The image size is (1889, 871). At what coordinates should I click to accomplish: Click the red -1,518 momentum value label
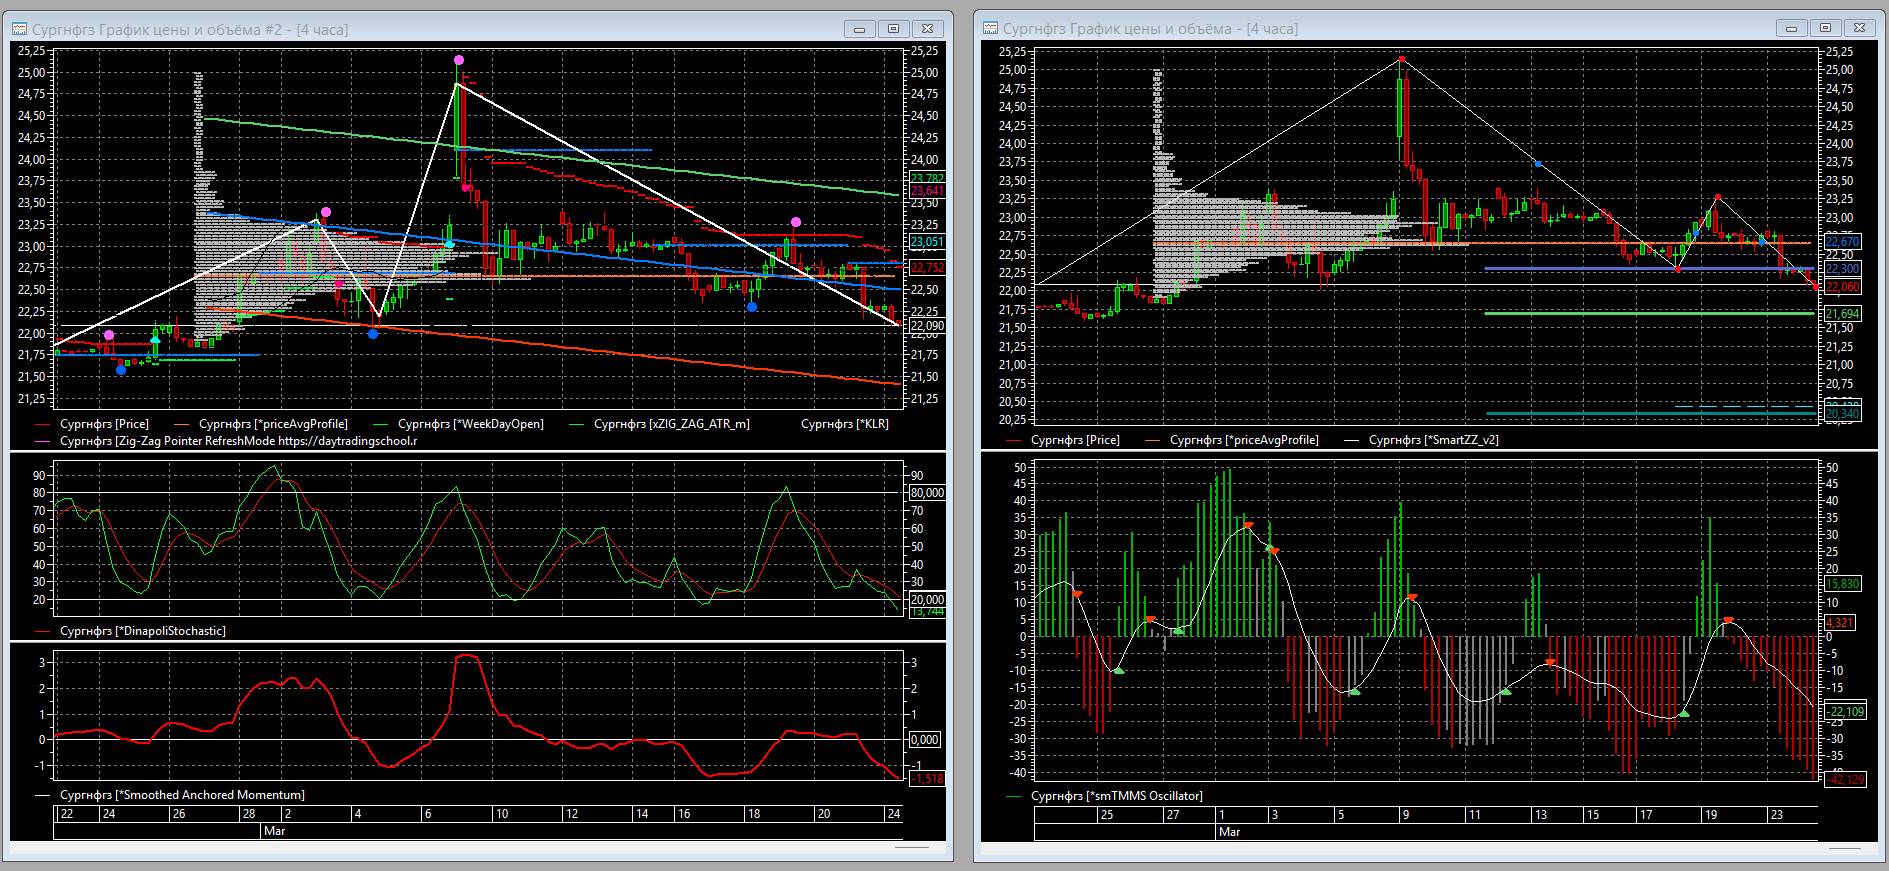(x=926, y=779)
